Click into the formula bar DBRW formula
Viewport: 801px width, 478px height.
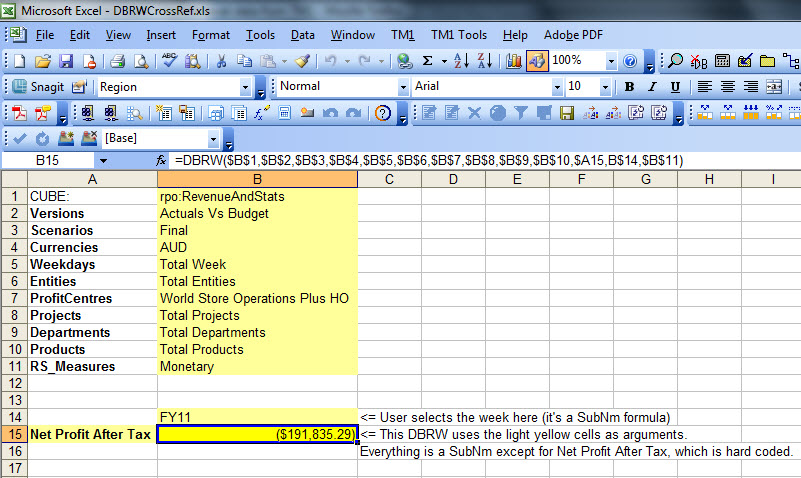[429, 161]
